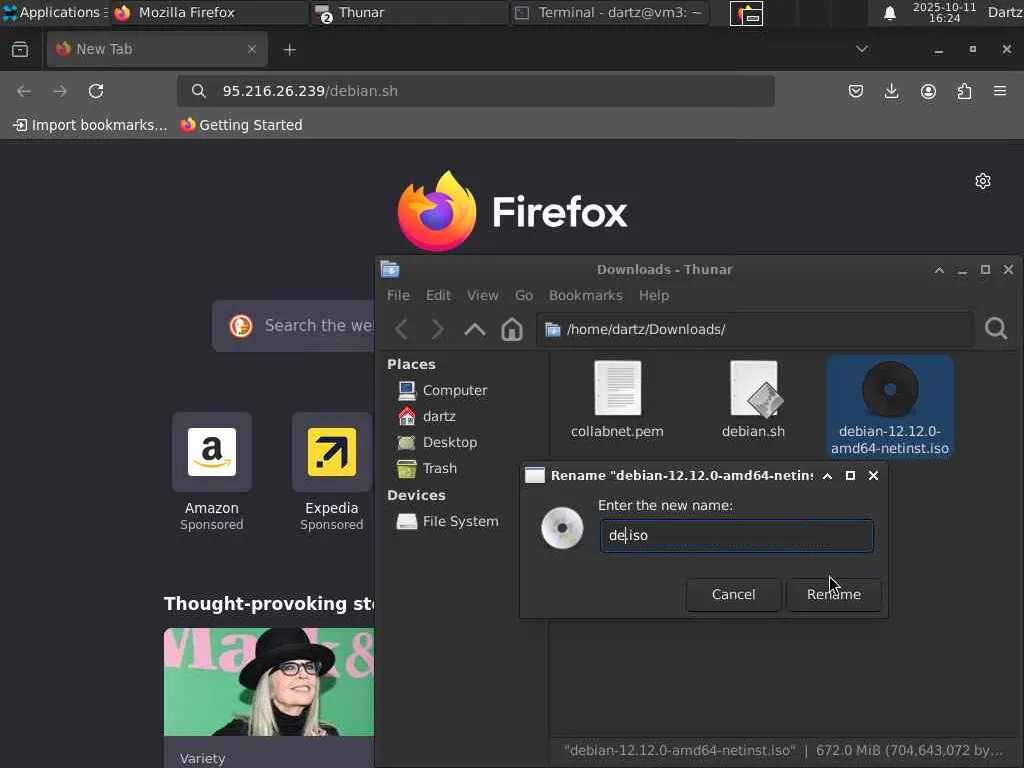Click Thunar search magnifier icon
This screenshot has height=768, width=1024.
[996, 328]
